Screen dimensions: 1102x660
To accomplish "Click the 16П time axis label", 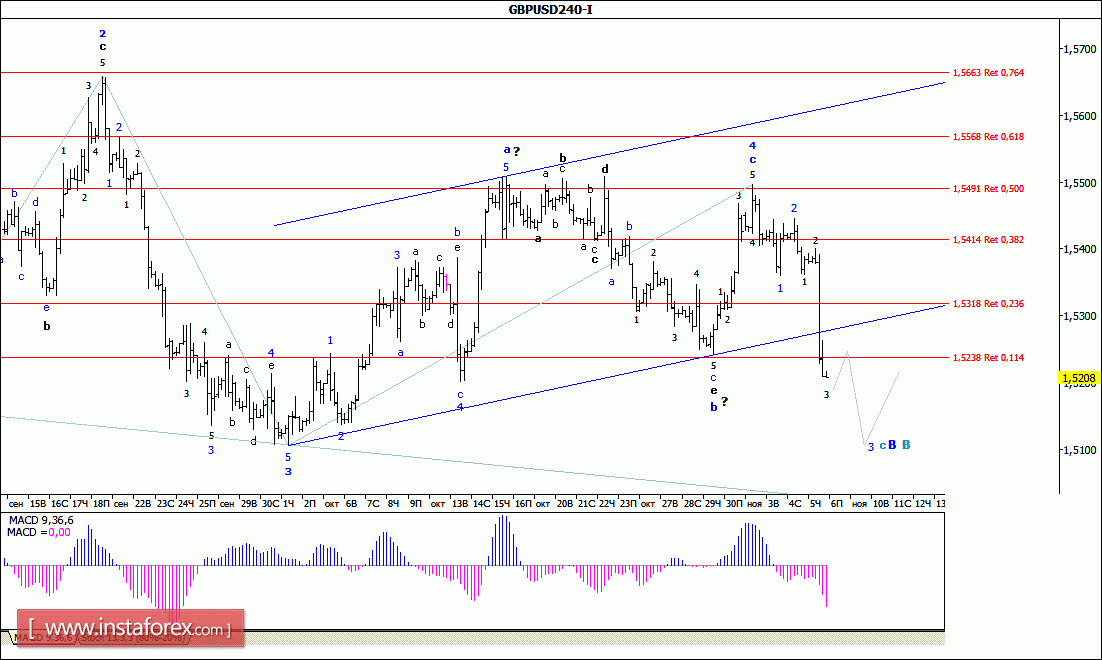I will click(x=523, y=503).
